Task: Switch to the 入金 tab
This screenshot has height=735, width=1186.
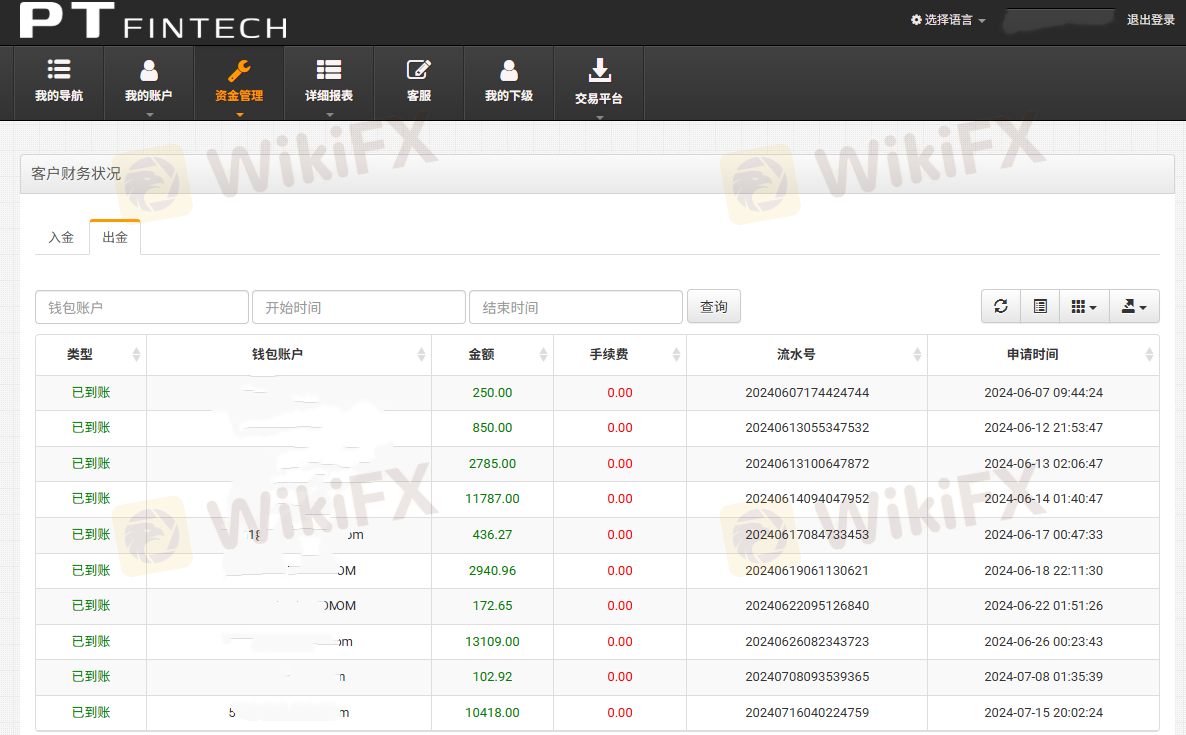Action: [x=61, y=238]
